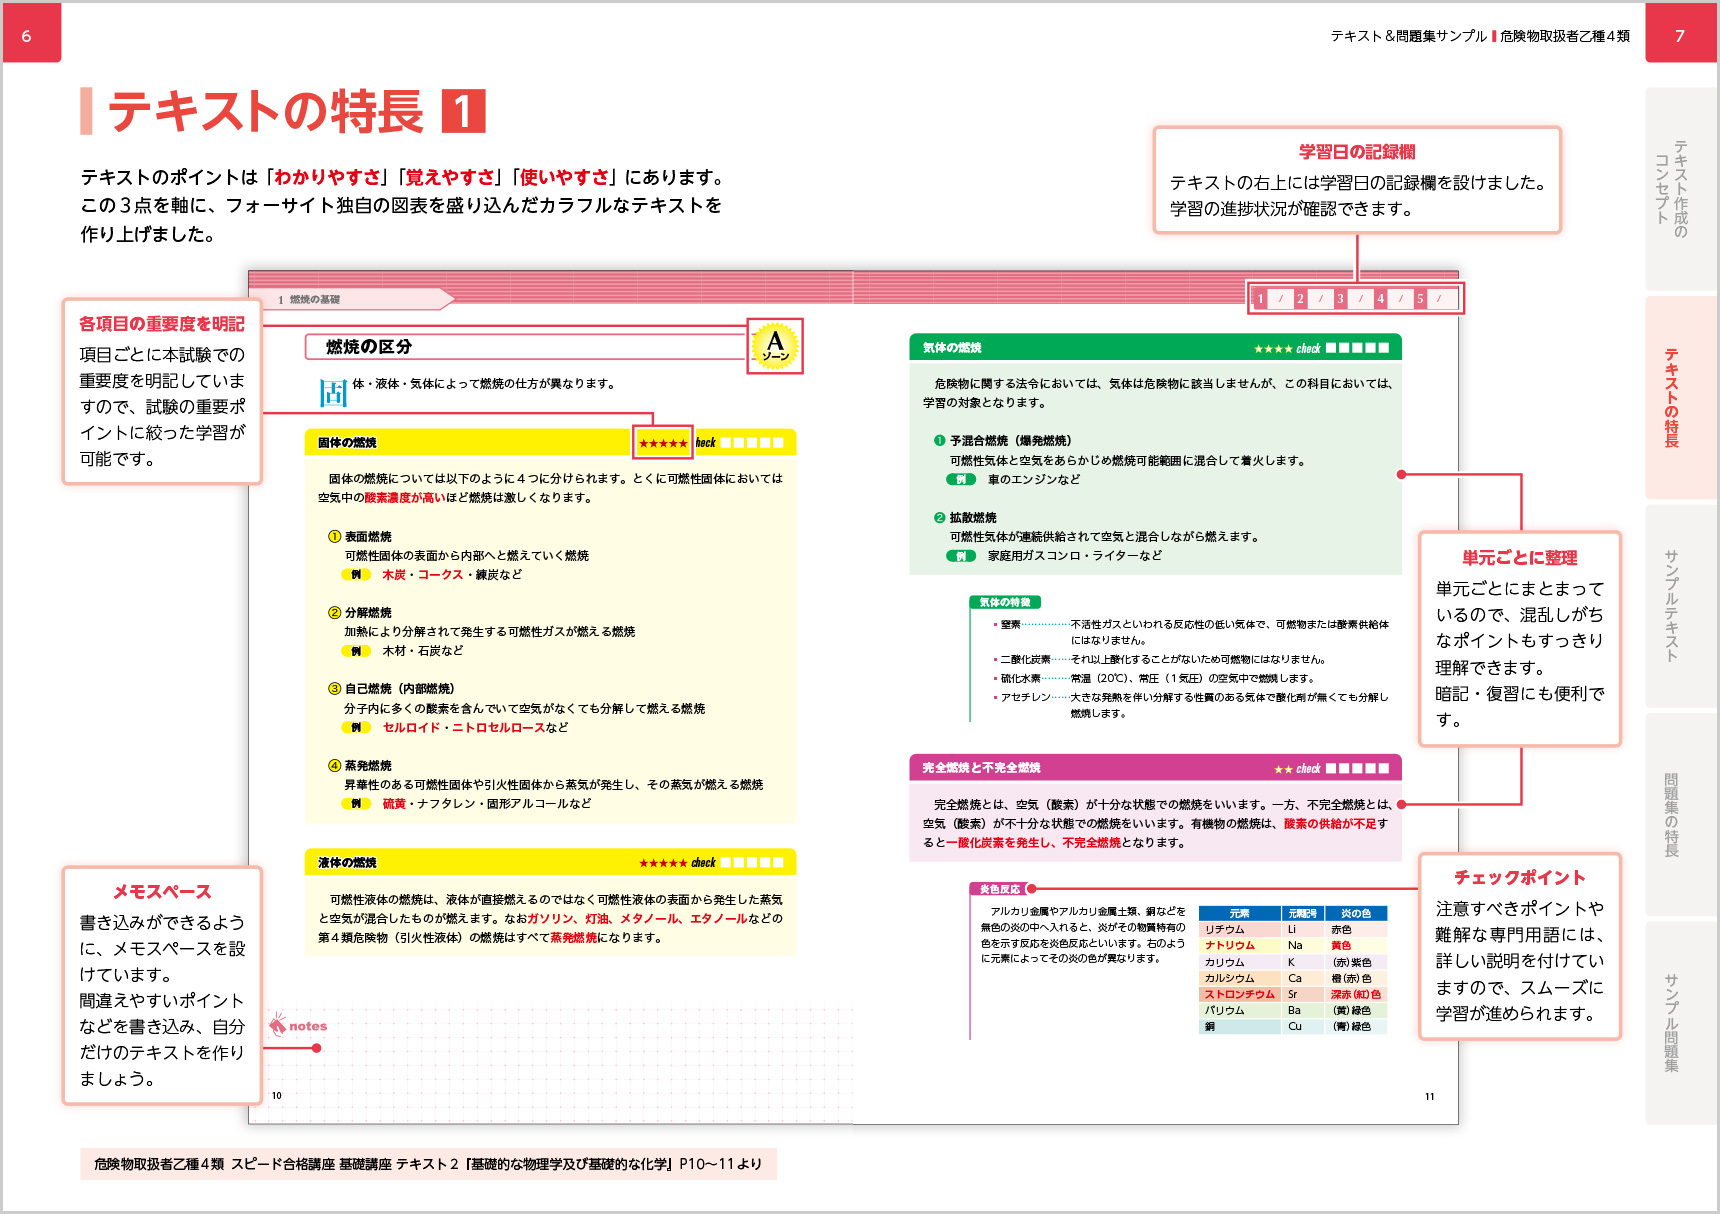This screenshot has width=1720, height=1214.
Task: Click the four-star rating in 気体の燃焼 header
Action: point(1273,349)
